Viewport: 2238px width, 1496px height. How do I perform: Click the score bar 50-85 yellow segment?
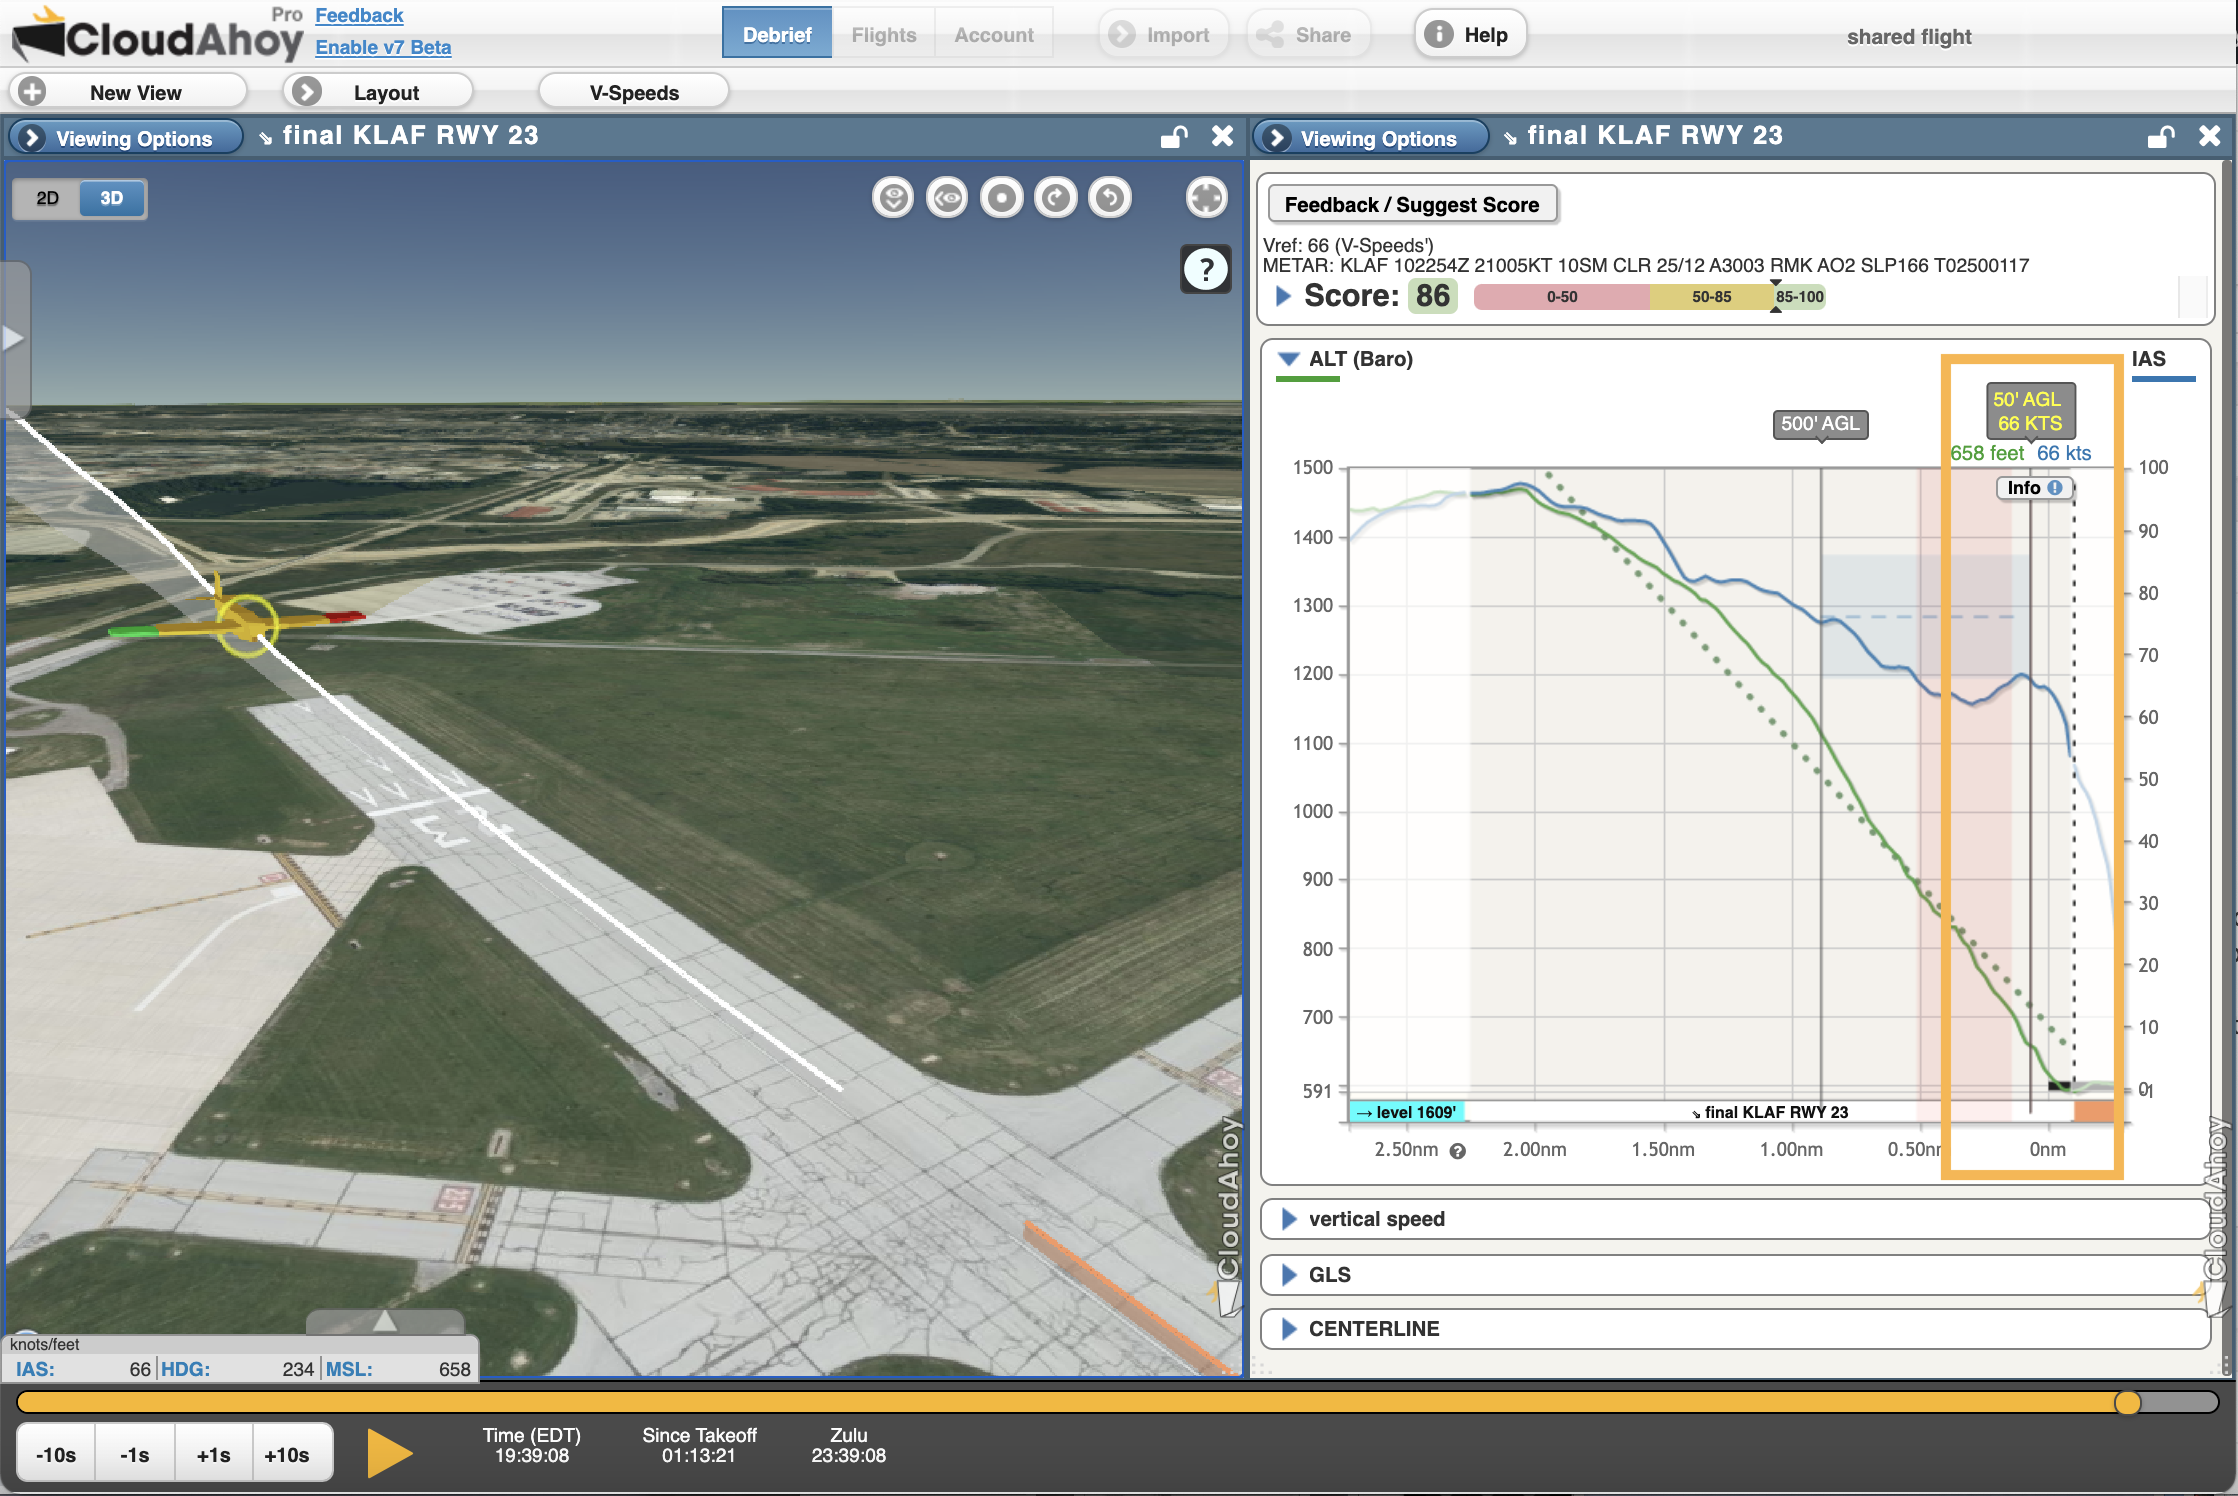(x=1712, y=297)
